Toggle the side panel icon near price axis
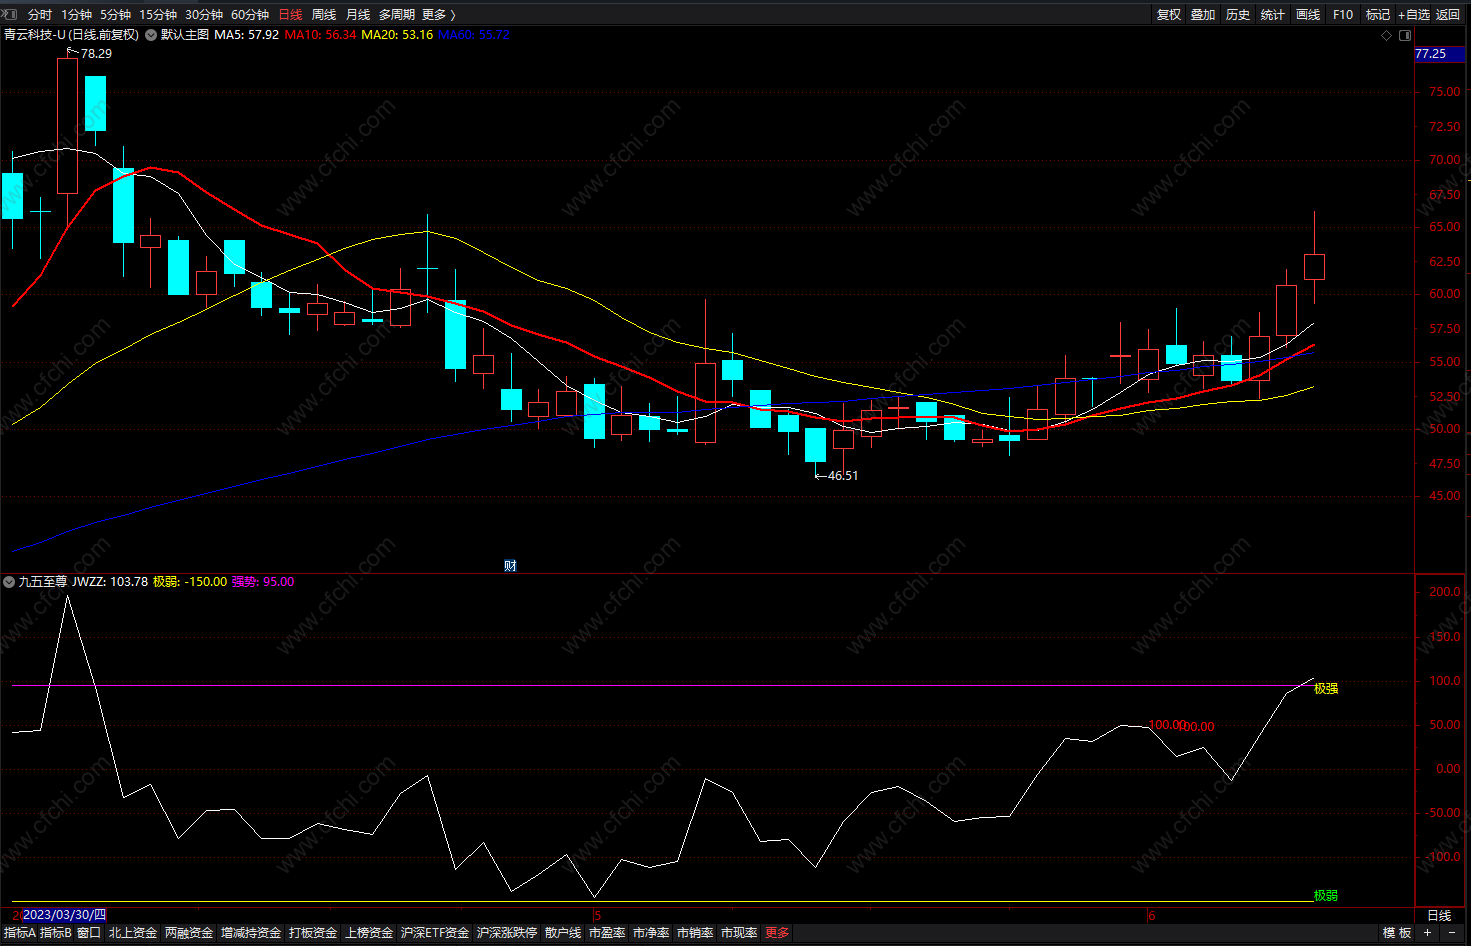The image size is (1471, 946). (x=1404, y=35)
